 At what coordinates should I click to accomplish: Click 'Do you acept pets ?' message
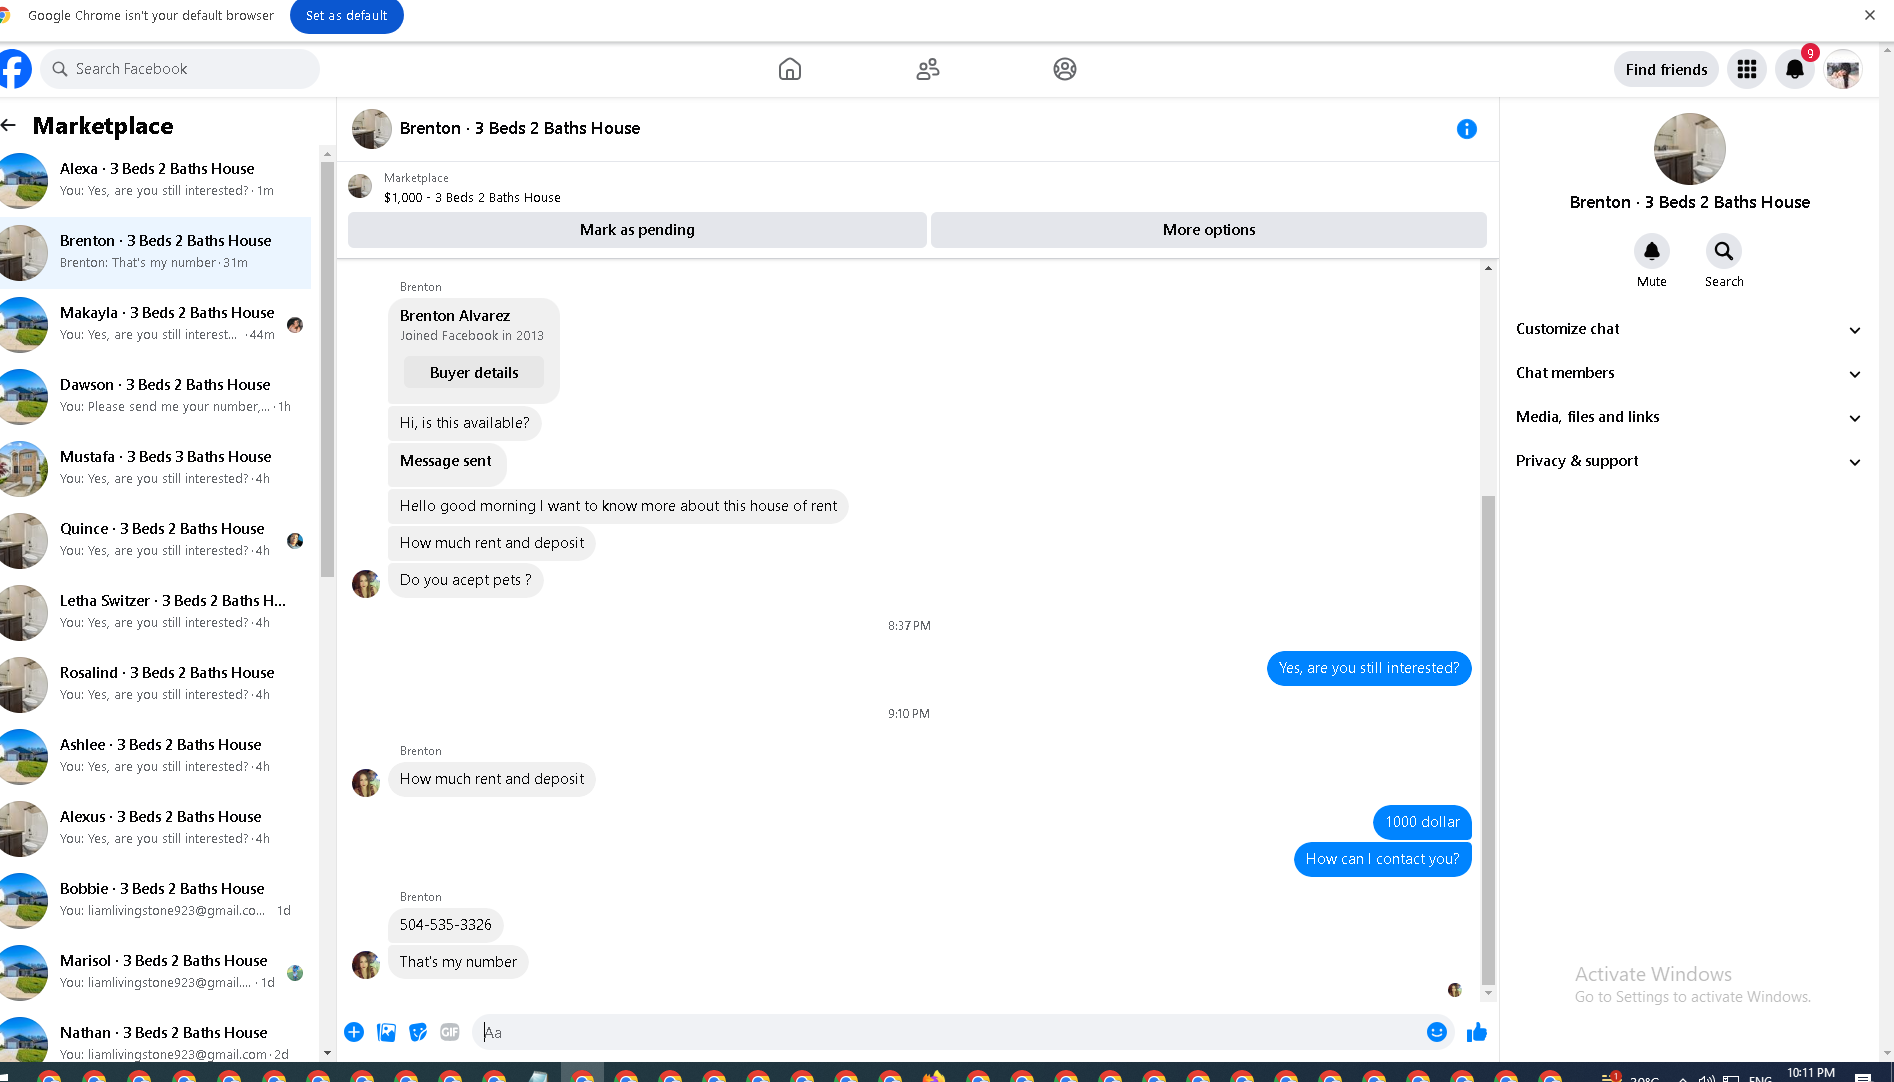465,580
